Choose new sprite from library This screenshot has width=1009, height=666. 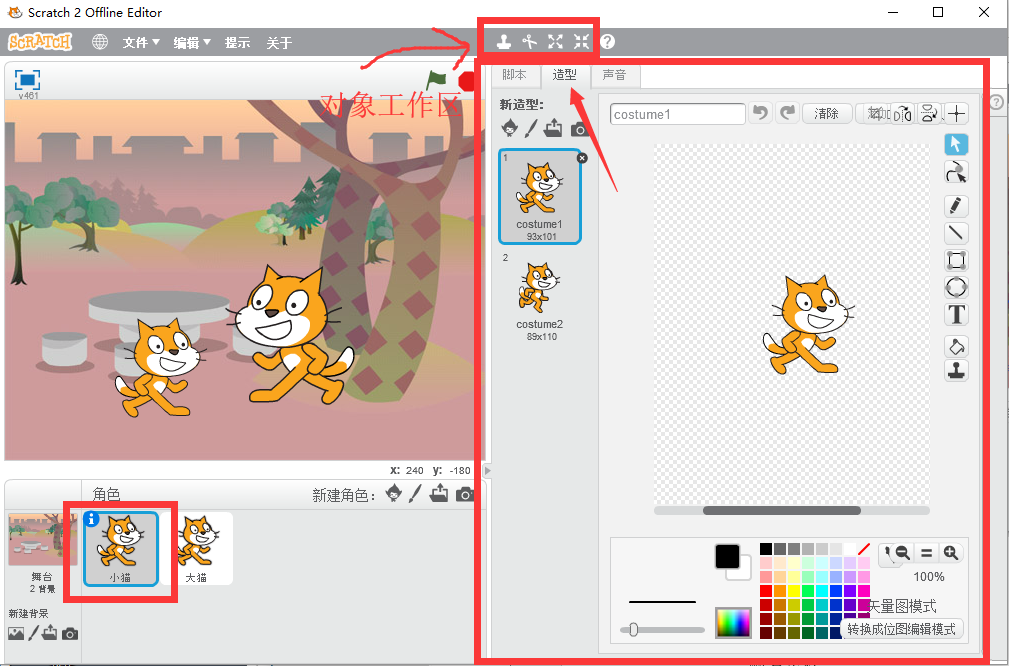click(393, 494)
